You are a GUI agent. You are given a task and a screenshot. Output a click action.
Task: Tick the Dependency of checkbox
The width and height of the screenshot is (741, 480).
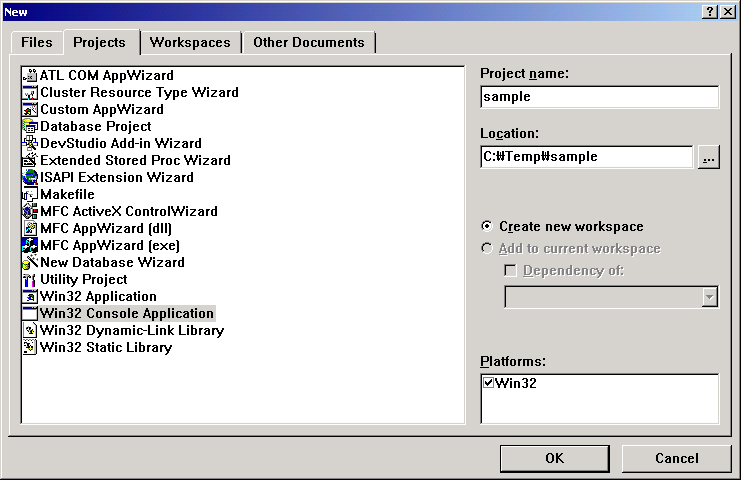[510, 270]
